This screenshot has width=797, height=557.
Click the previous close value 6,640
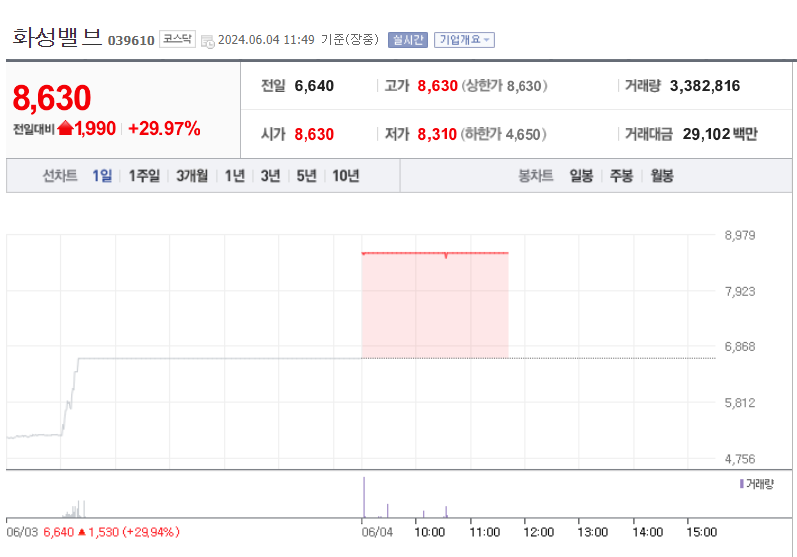314,86
